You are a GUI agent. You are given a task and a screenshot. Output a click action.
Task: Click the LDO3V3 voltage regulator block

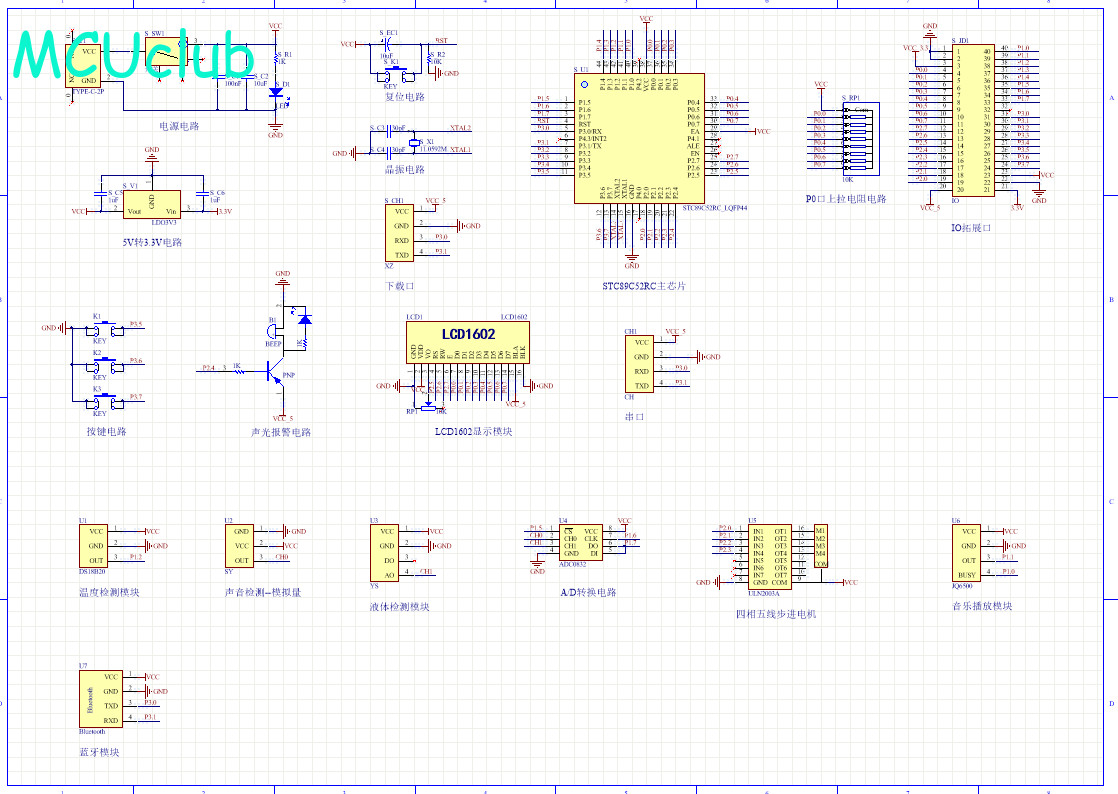[x=151, y=204]
